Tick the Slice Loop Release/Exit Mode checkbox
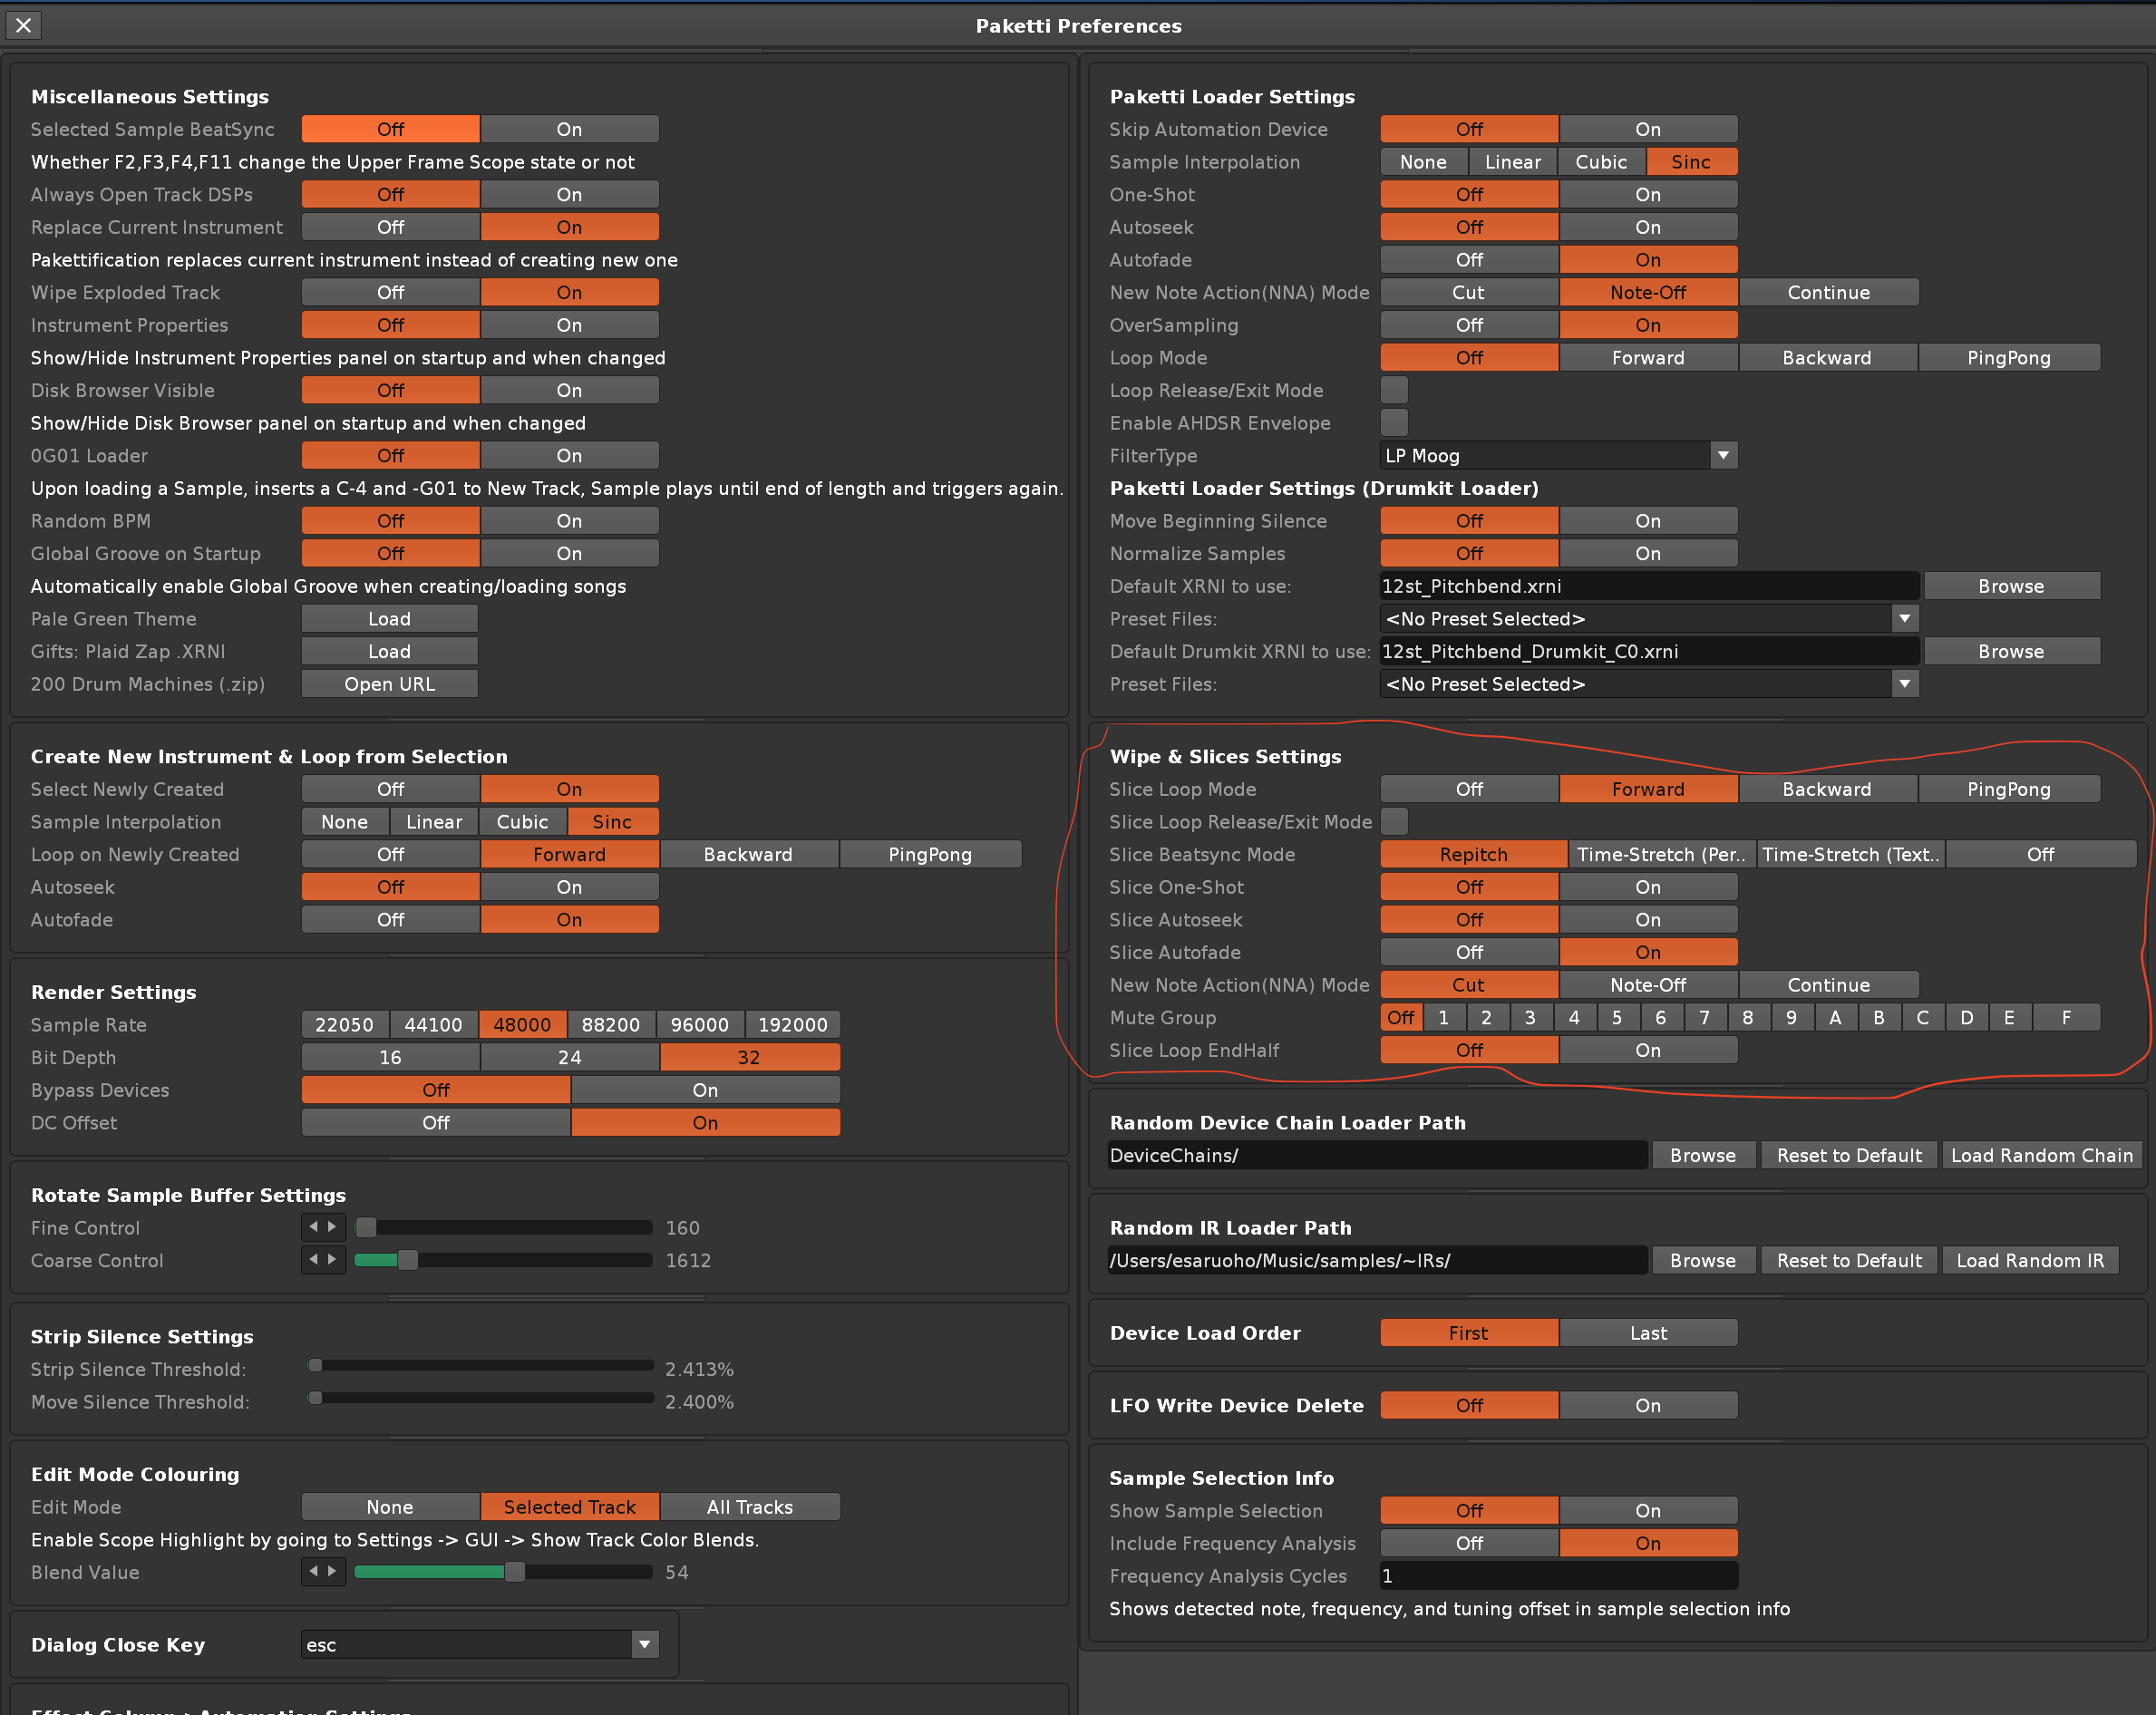The image size is (2156, 1715). pyautogui.click(x=1394, y=822)
